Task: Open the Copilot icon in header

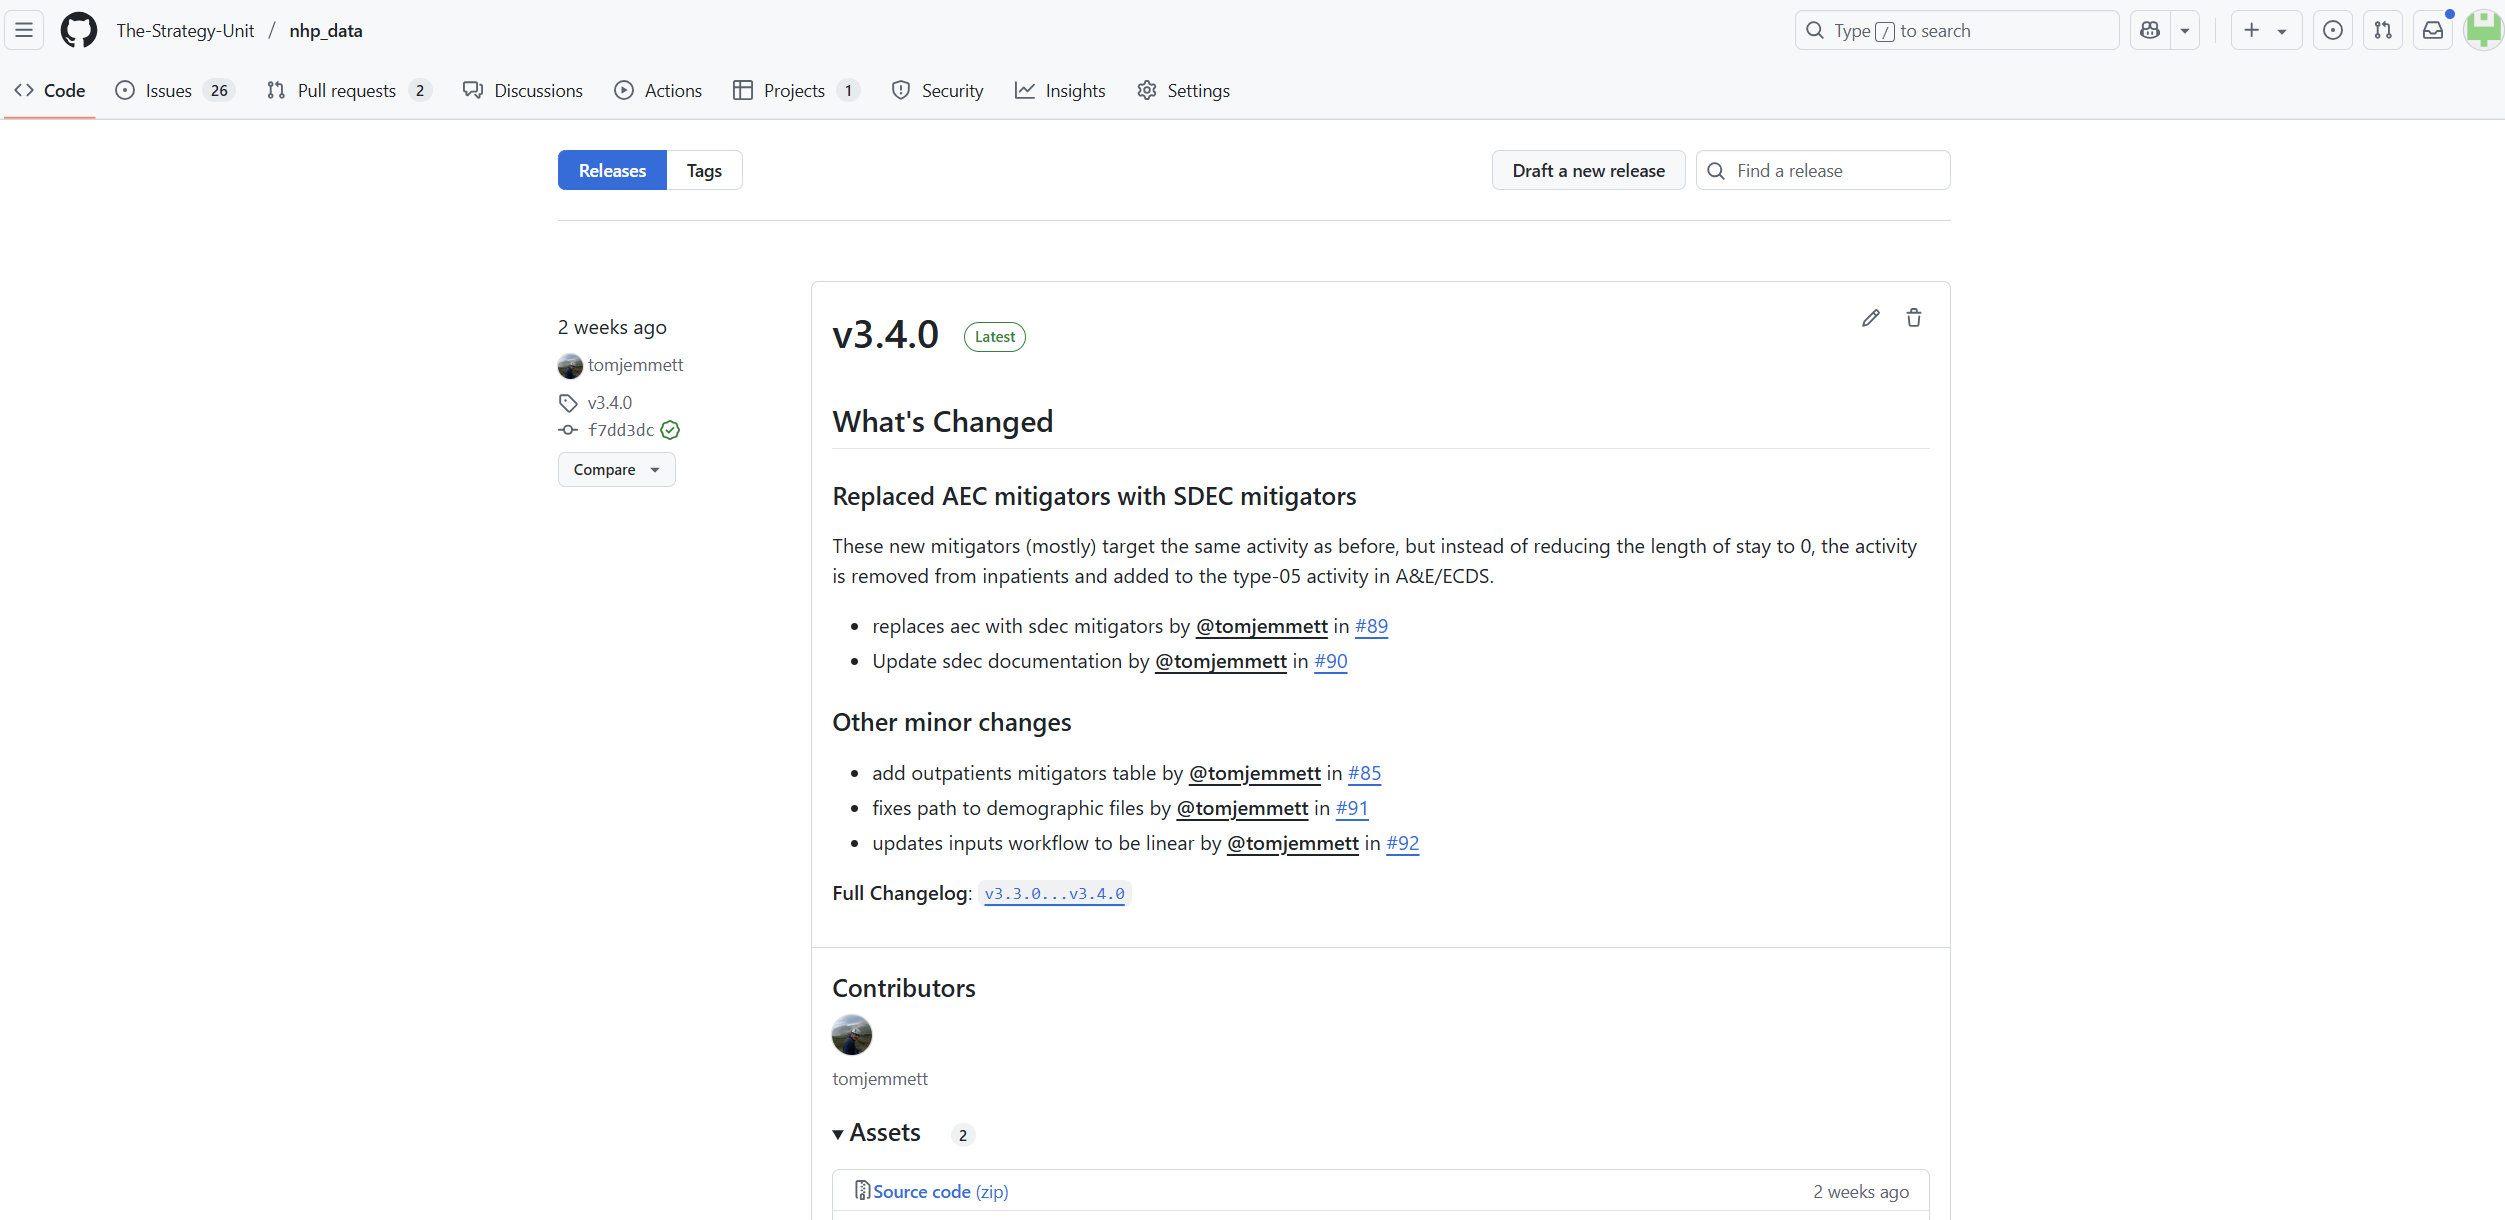Action: pos(2150,30)
